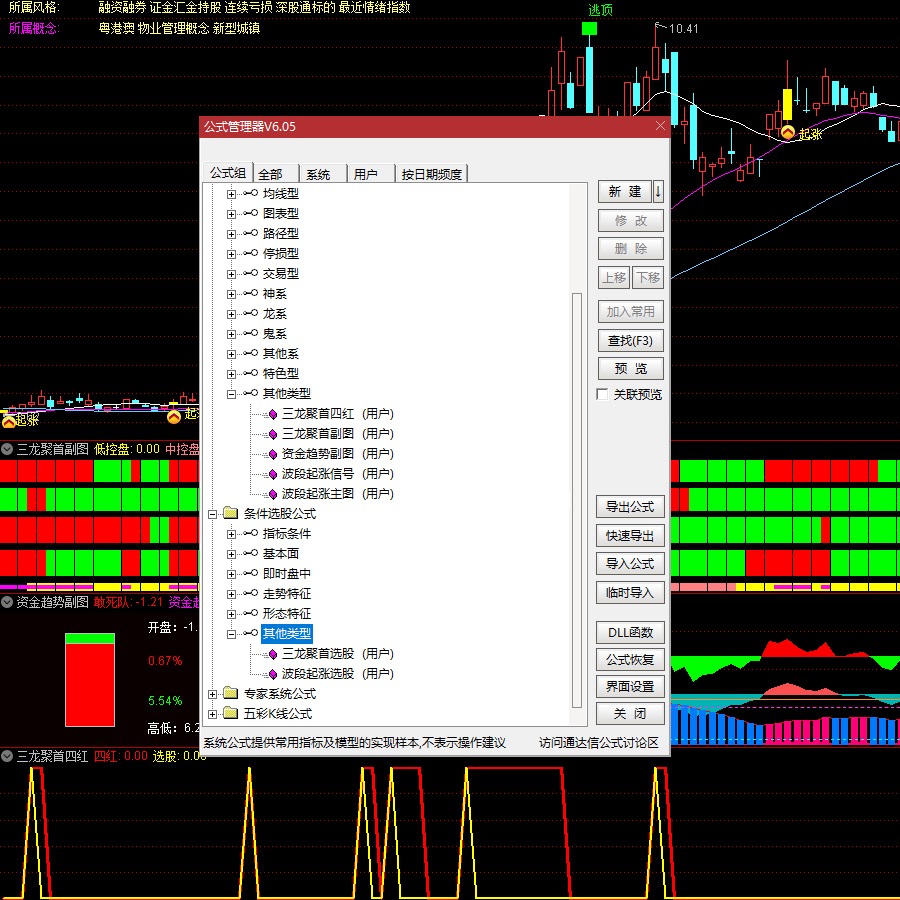Enable the 关联预览 checkbox
This screenshot has width=900, height=900.
click(x=602, y=395)
